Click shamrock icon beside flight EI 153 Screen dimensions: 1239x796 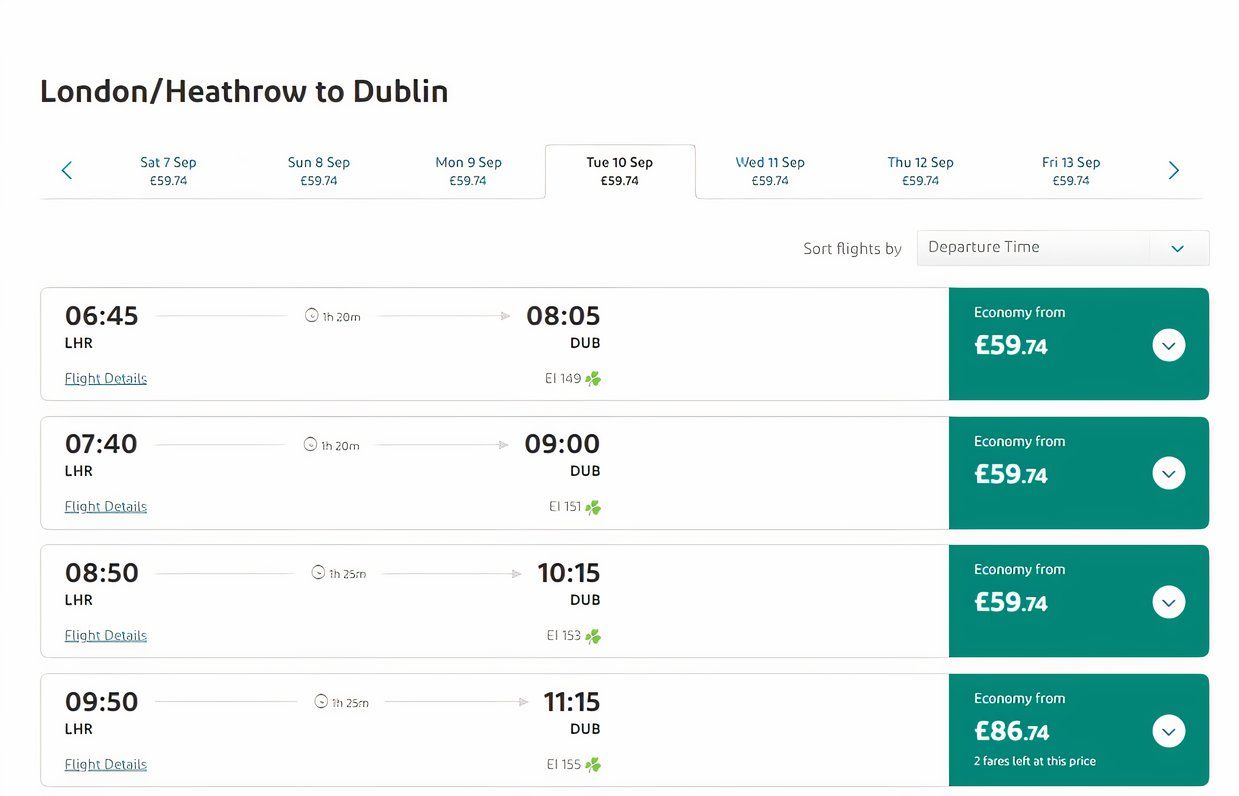[593, 636]
